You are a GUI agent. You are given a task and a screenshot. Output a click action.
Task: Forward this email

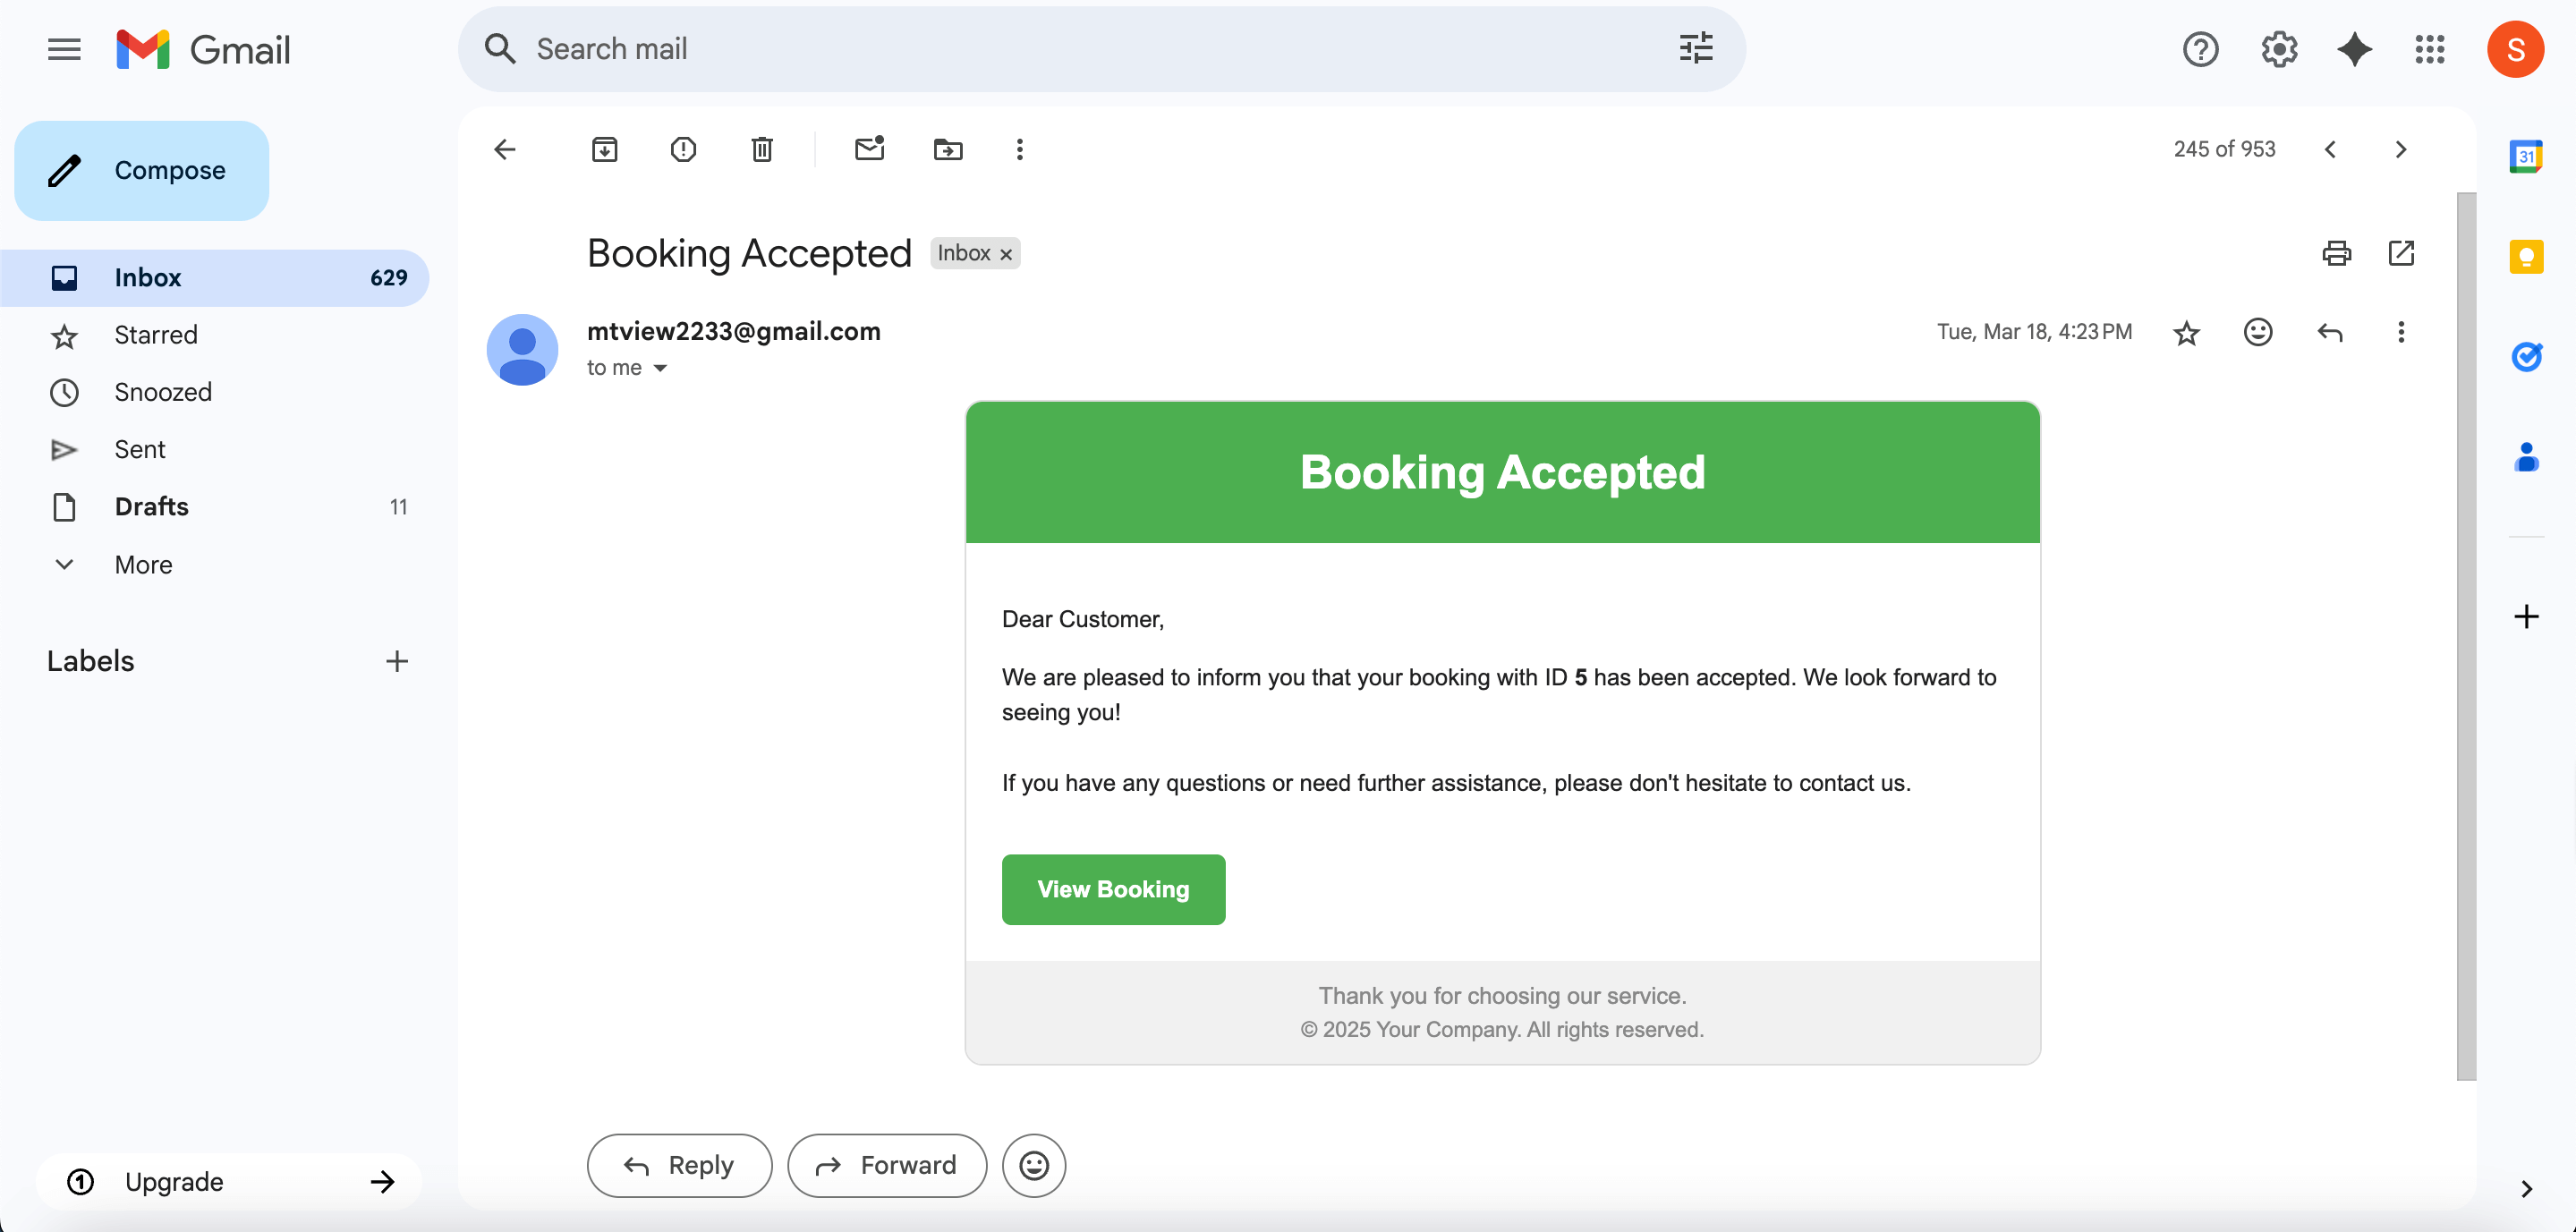click(886, 1165)
